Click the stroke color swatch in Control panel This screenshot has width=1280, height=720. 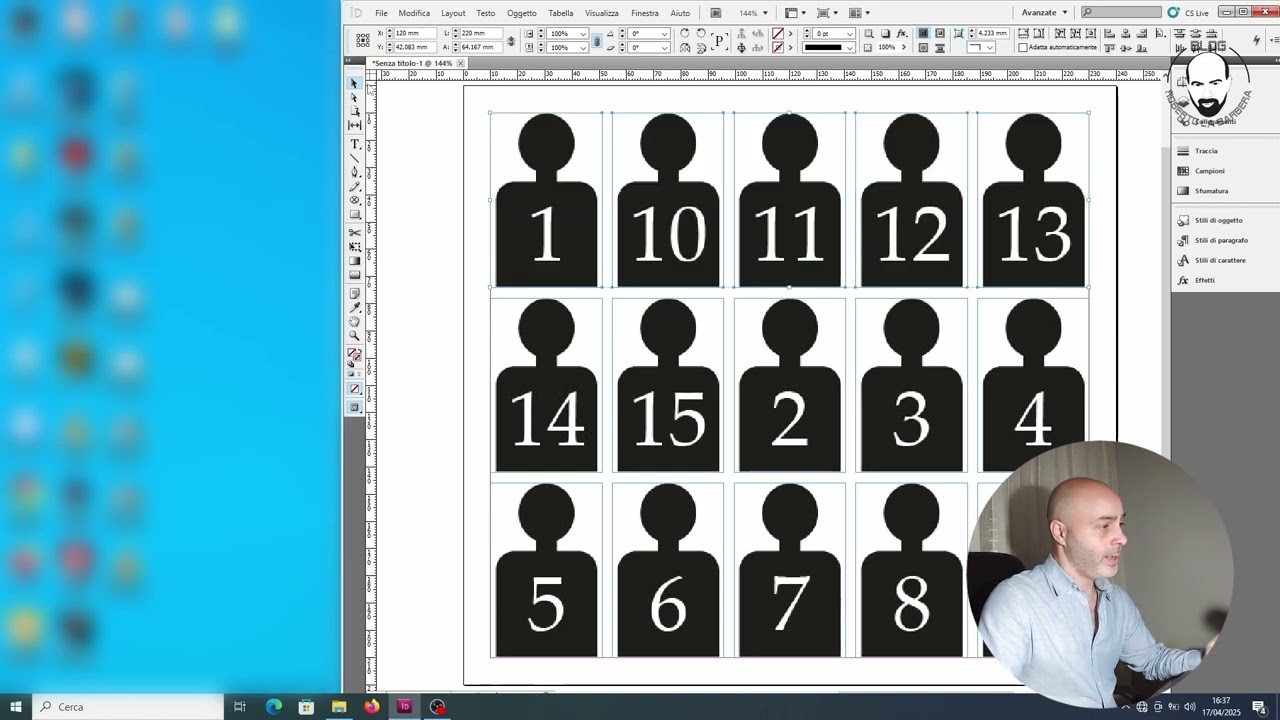pos(777,47)
